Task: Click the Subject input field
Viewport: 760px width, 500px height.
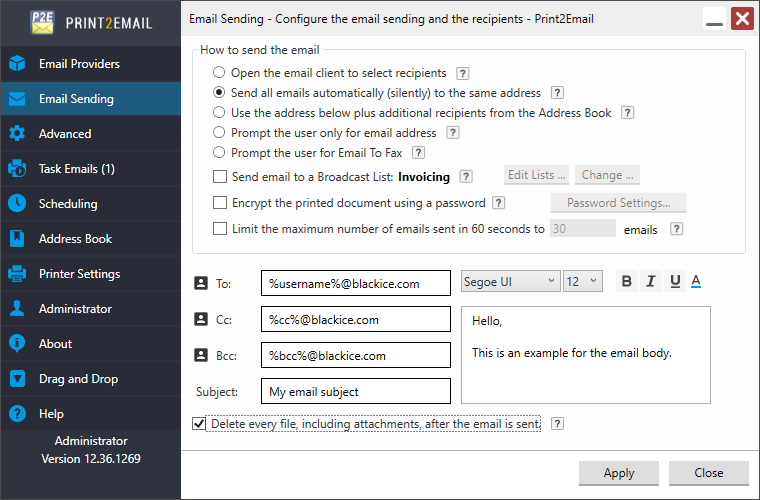Action: pos(356,391)
